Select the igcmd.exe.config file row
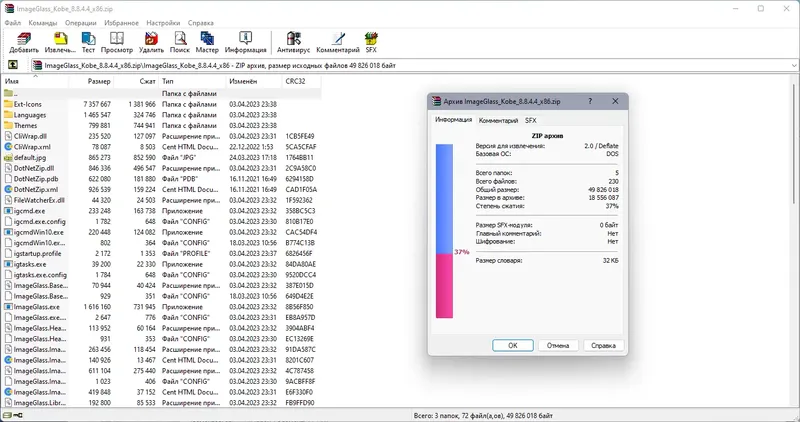This screenshot has width=800, height=422. coord(161,221)
